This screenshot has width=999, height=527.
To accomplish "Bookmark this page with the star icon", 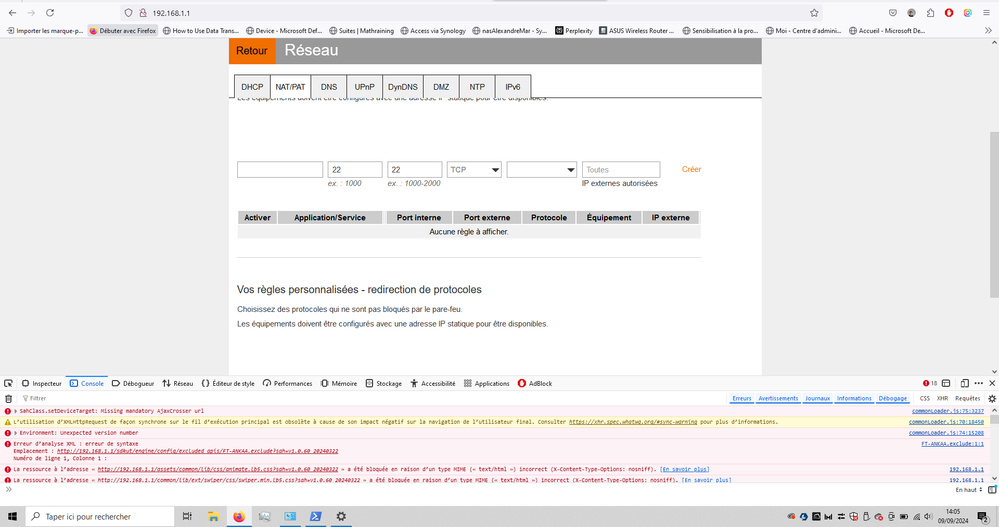I will click(814, 13).
